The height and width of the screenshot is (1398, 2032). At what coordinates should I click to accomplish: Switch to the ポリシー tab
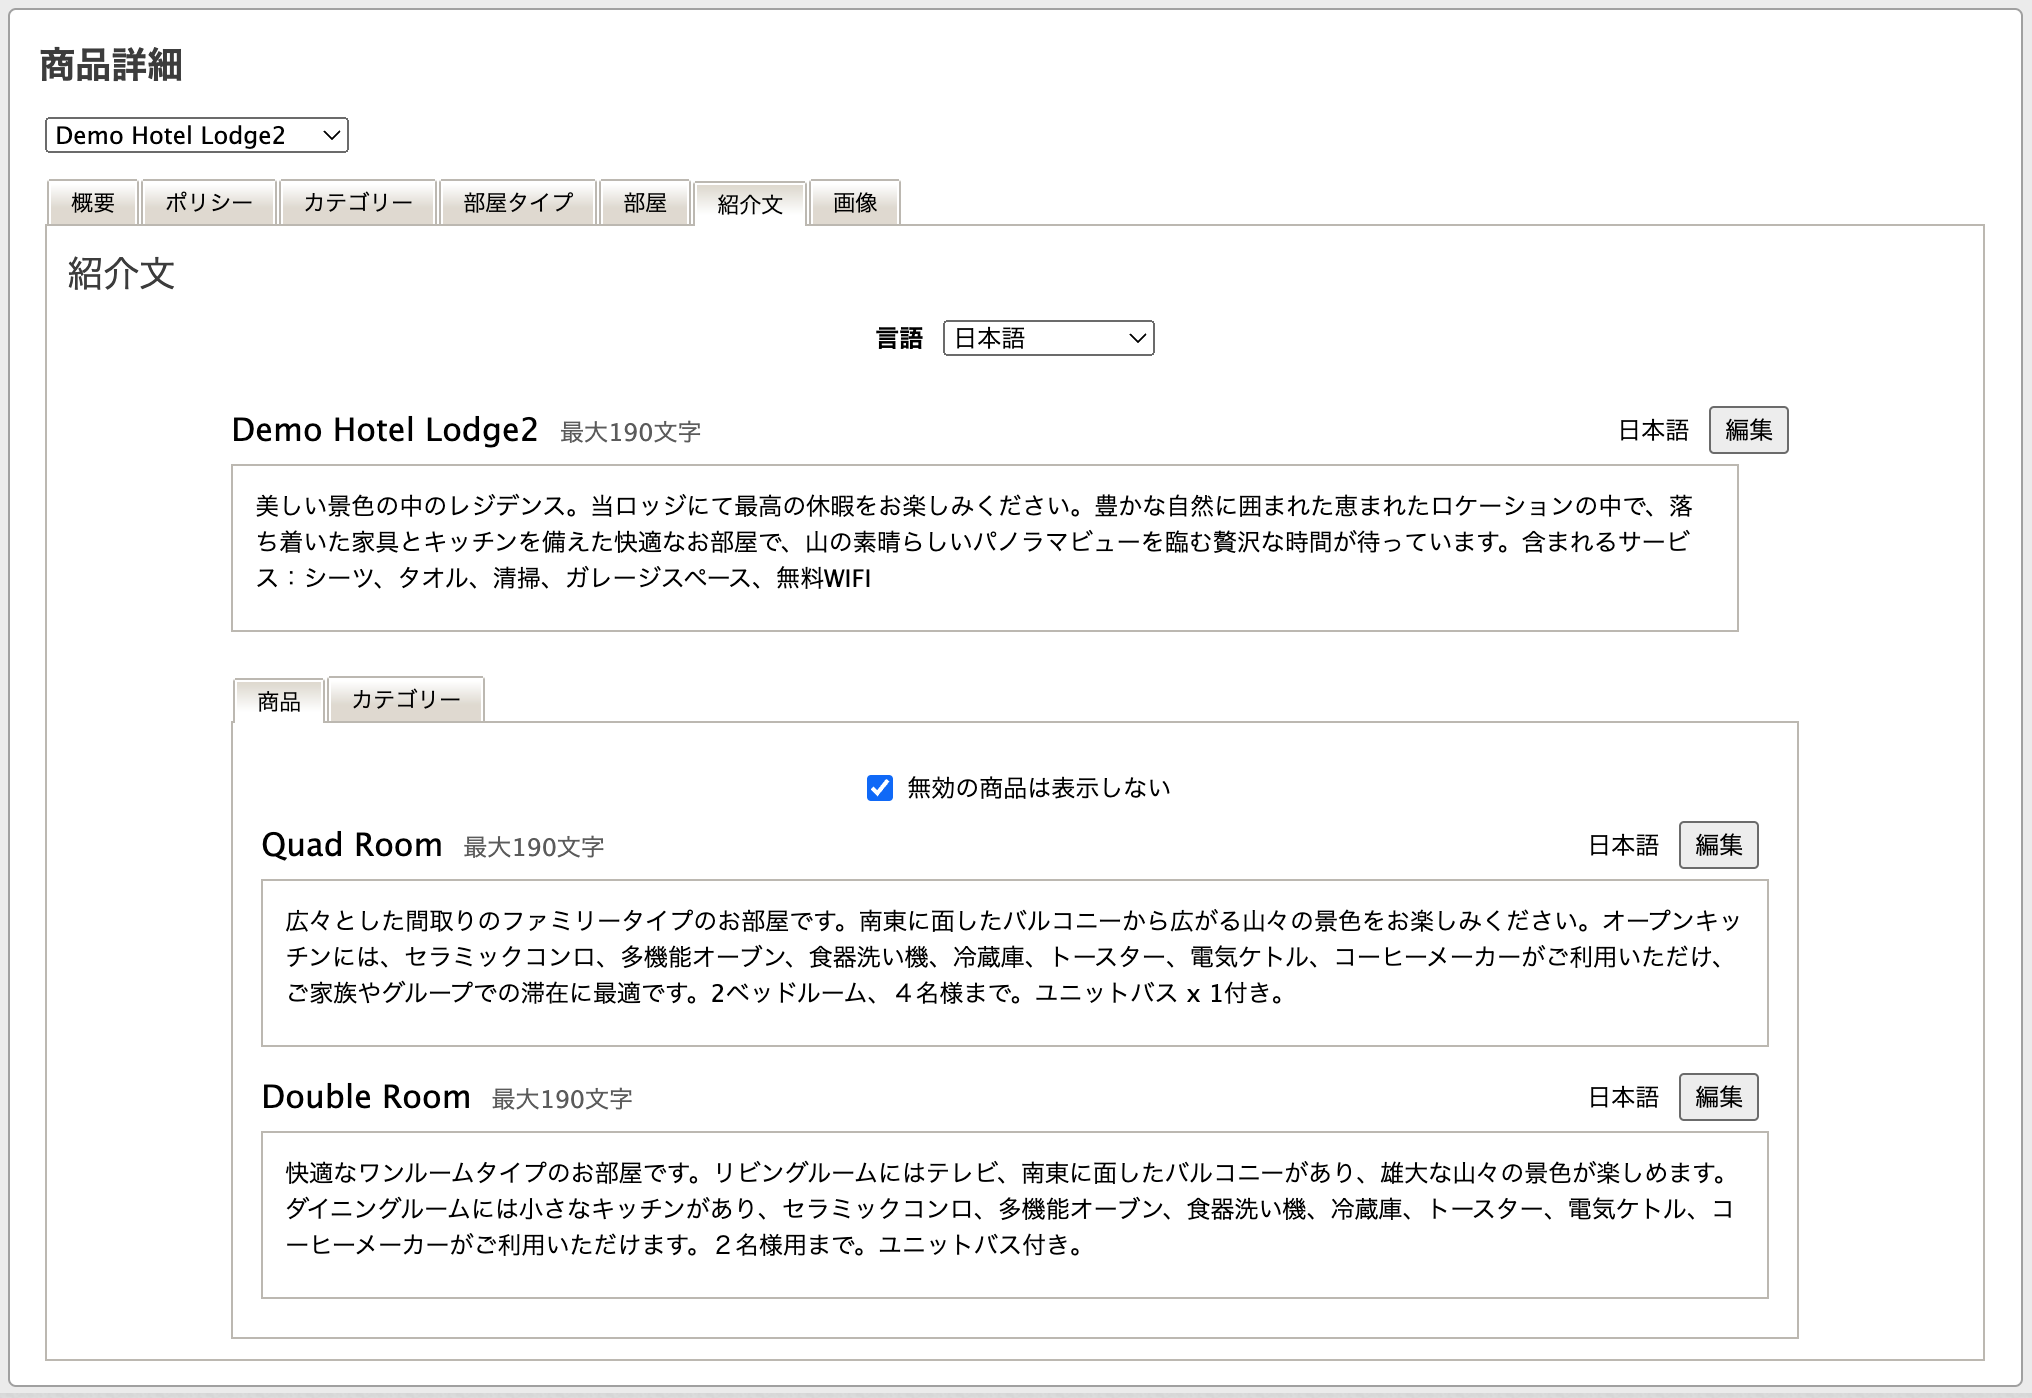coord(209,203)
